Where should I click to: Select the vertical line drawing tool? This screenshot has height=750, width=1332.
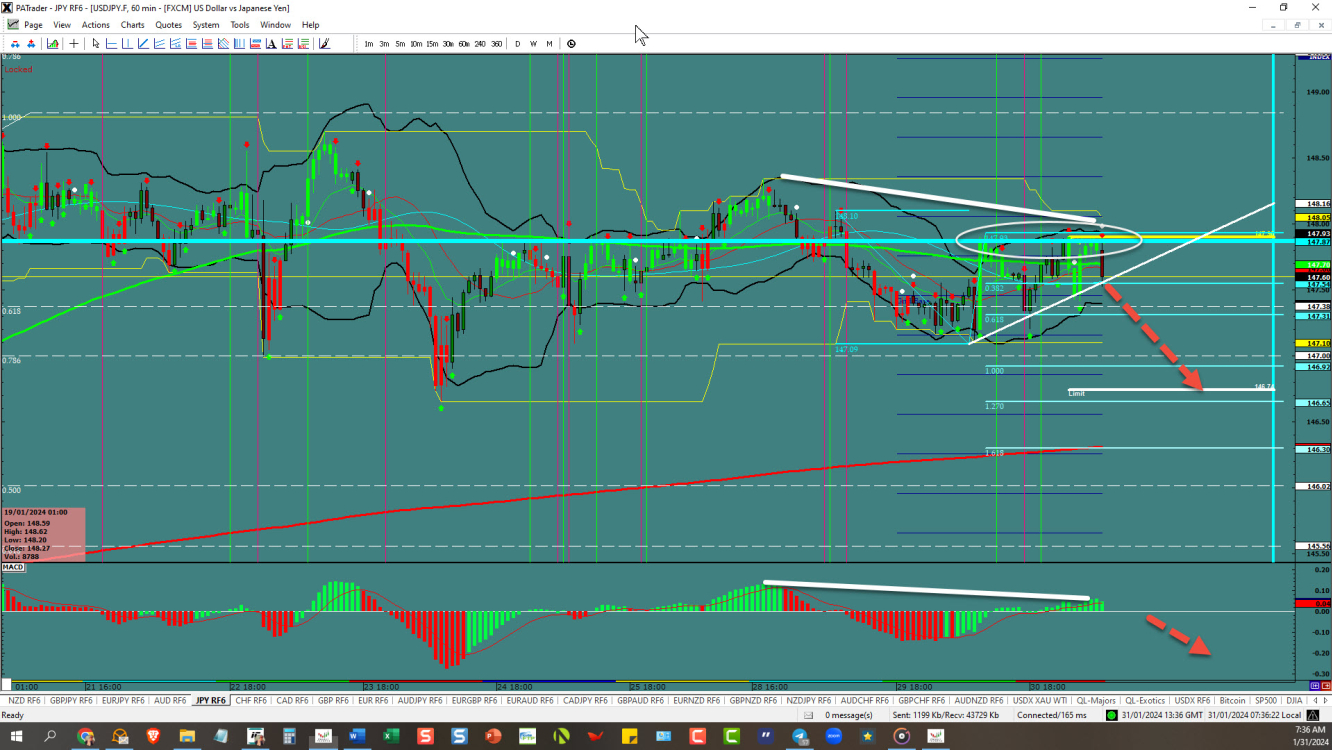click(127, 43)
